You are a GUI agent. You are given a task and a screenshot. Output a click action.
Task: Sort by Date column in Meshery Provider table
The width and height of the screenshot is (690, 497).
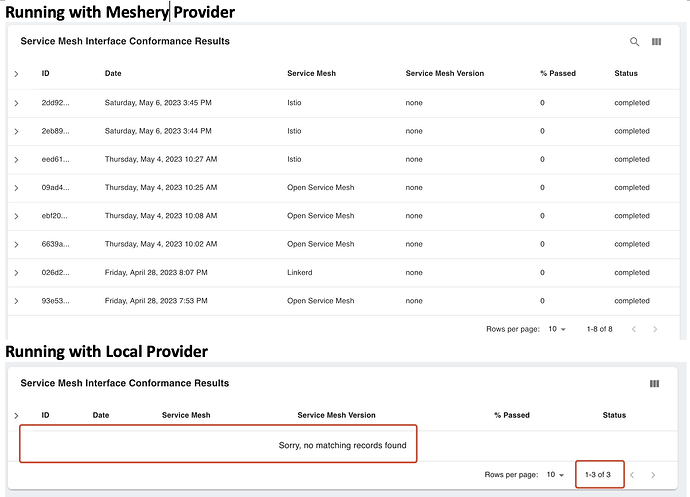coord(113,73)
